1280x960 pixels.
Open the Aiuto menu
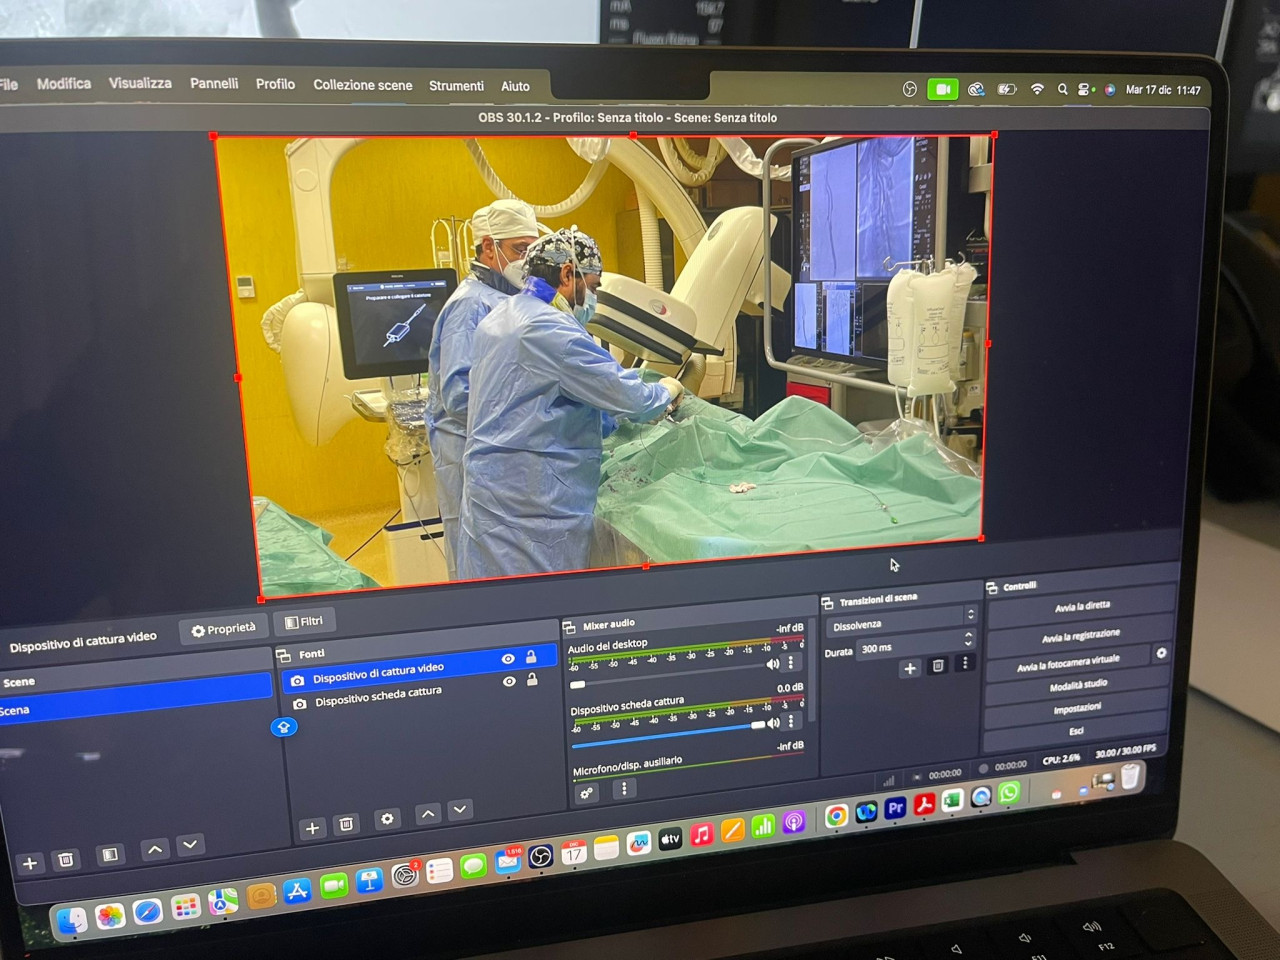515,86
